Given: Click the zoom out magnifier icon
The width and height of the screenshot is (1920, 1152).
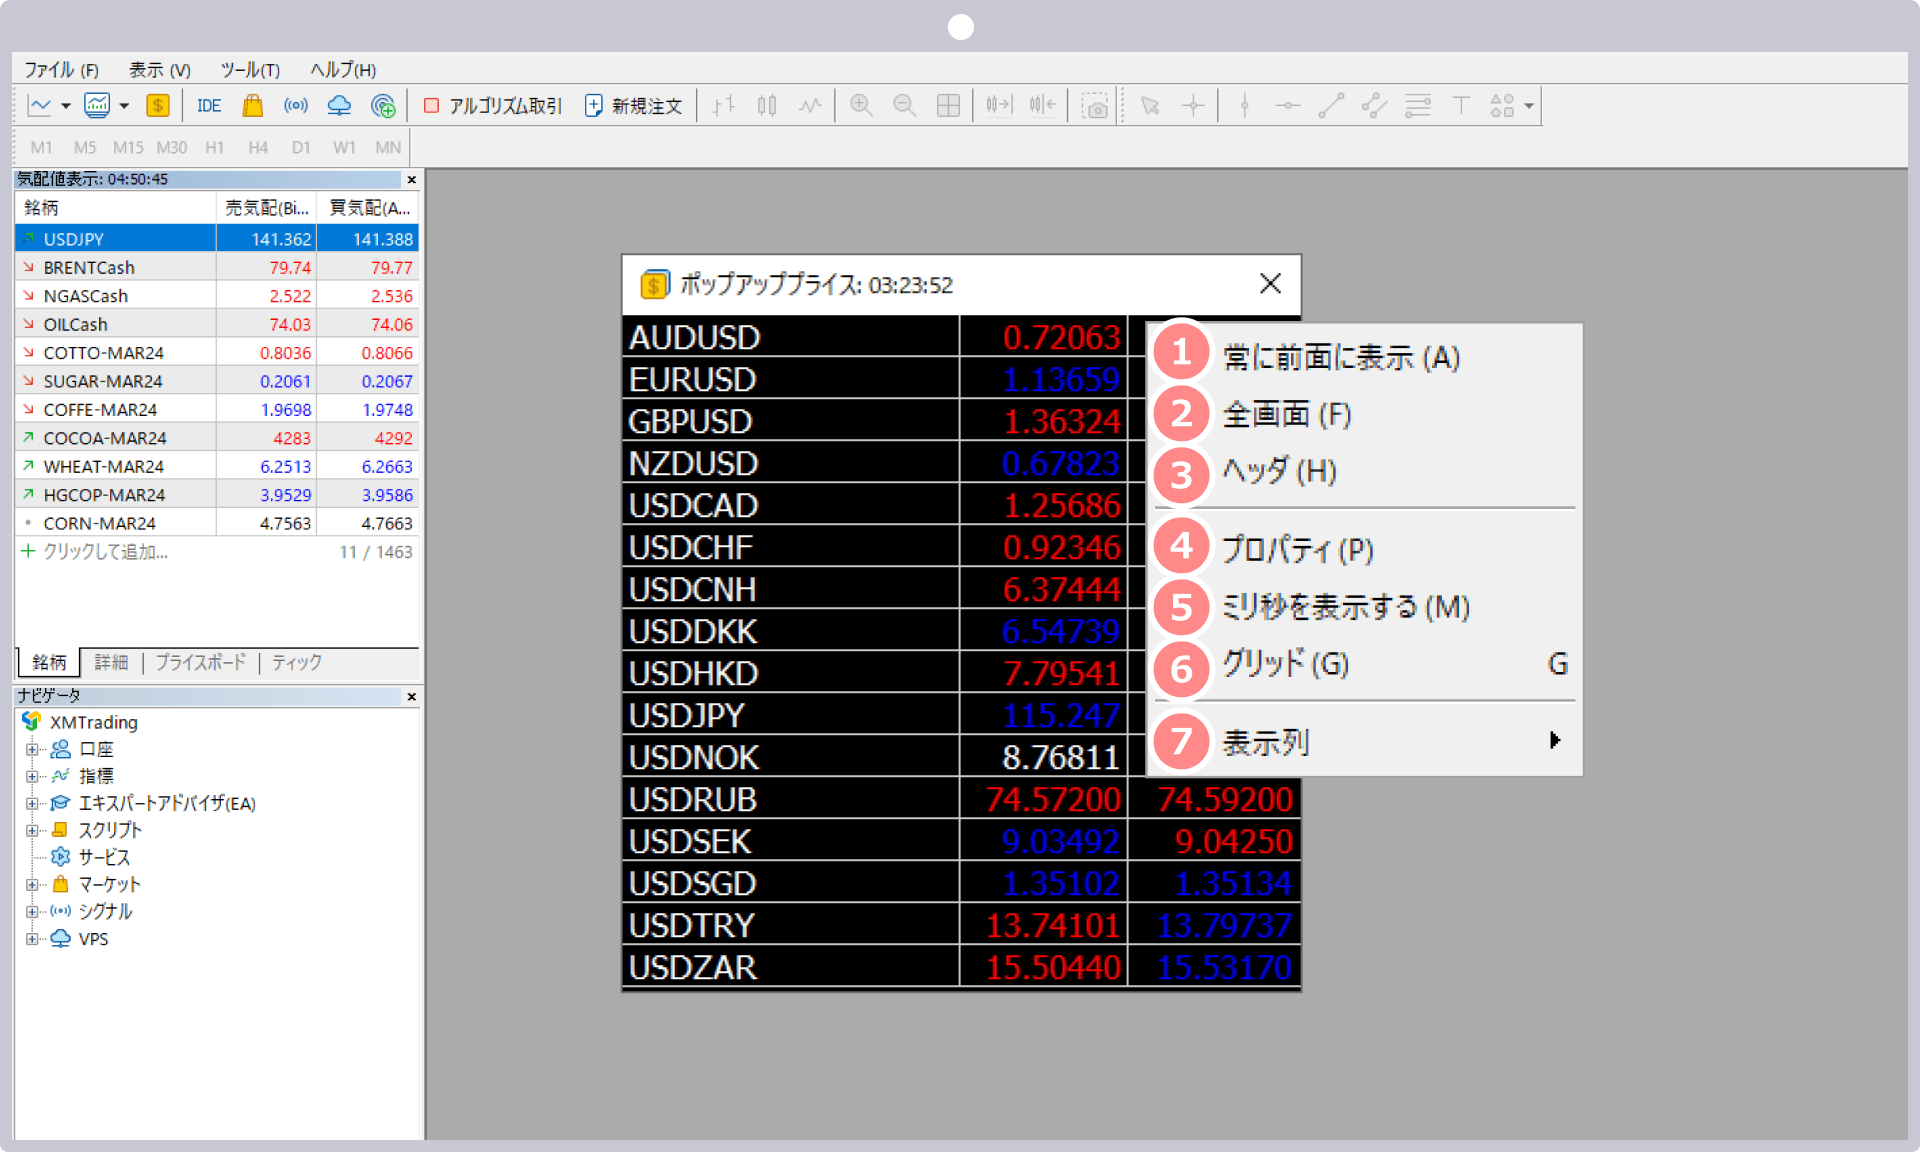Looking at the screenshot, I should point(904,105).
